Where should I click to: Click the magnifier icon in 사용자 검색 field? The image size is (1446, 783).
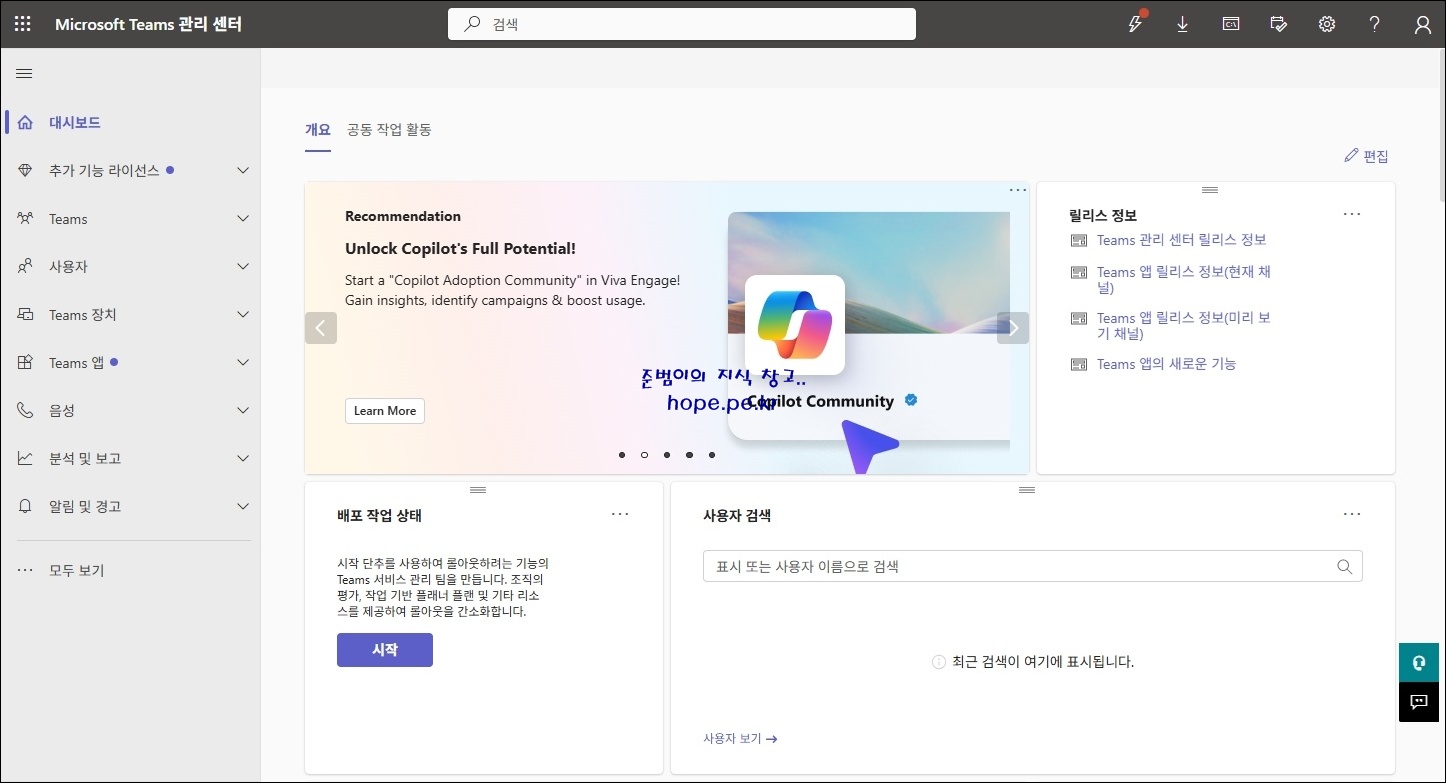tap(1345, 567)
